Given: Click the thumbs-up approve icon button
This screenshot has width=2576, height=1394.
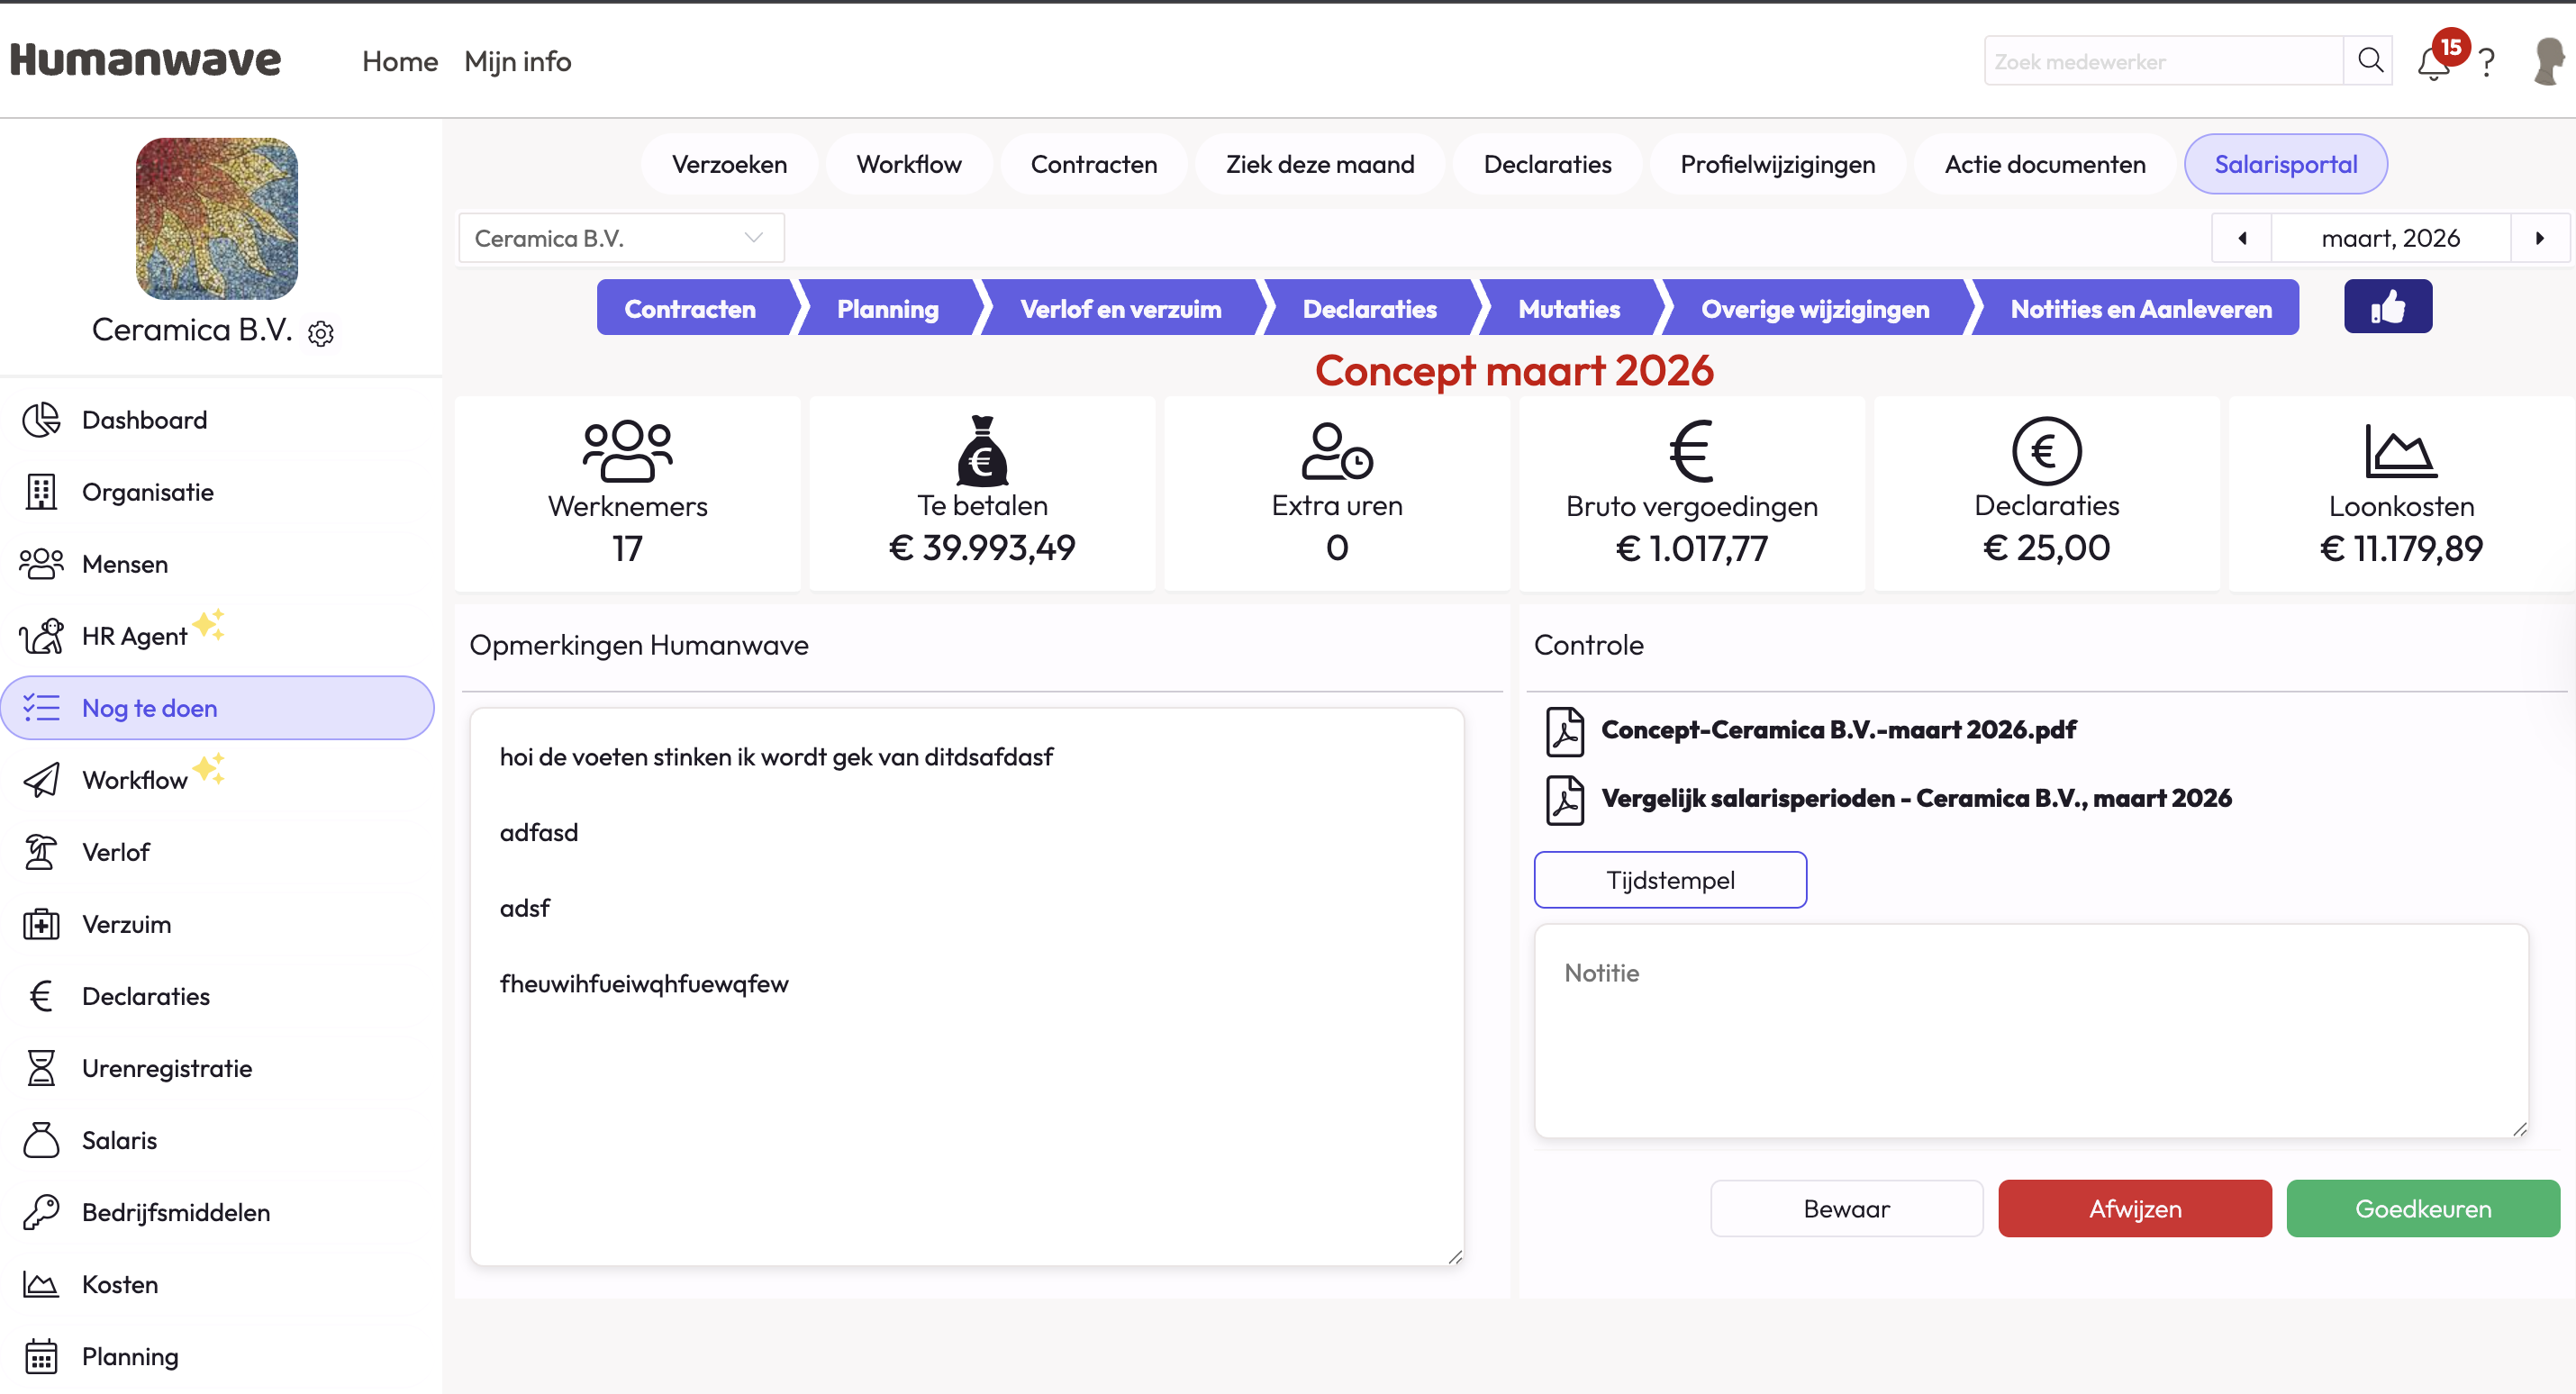Looking at the screenshot, I should (x=2387, y=307).
